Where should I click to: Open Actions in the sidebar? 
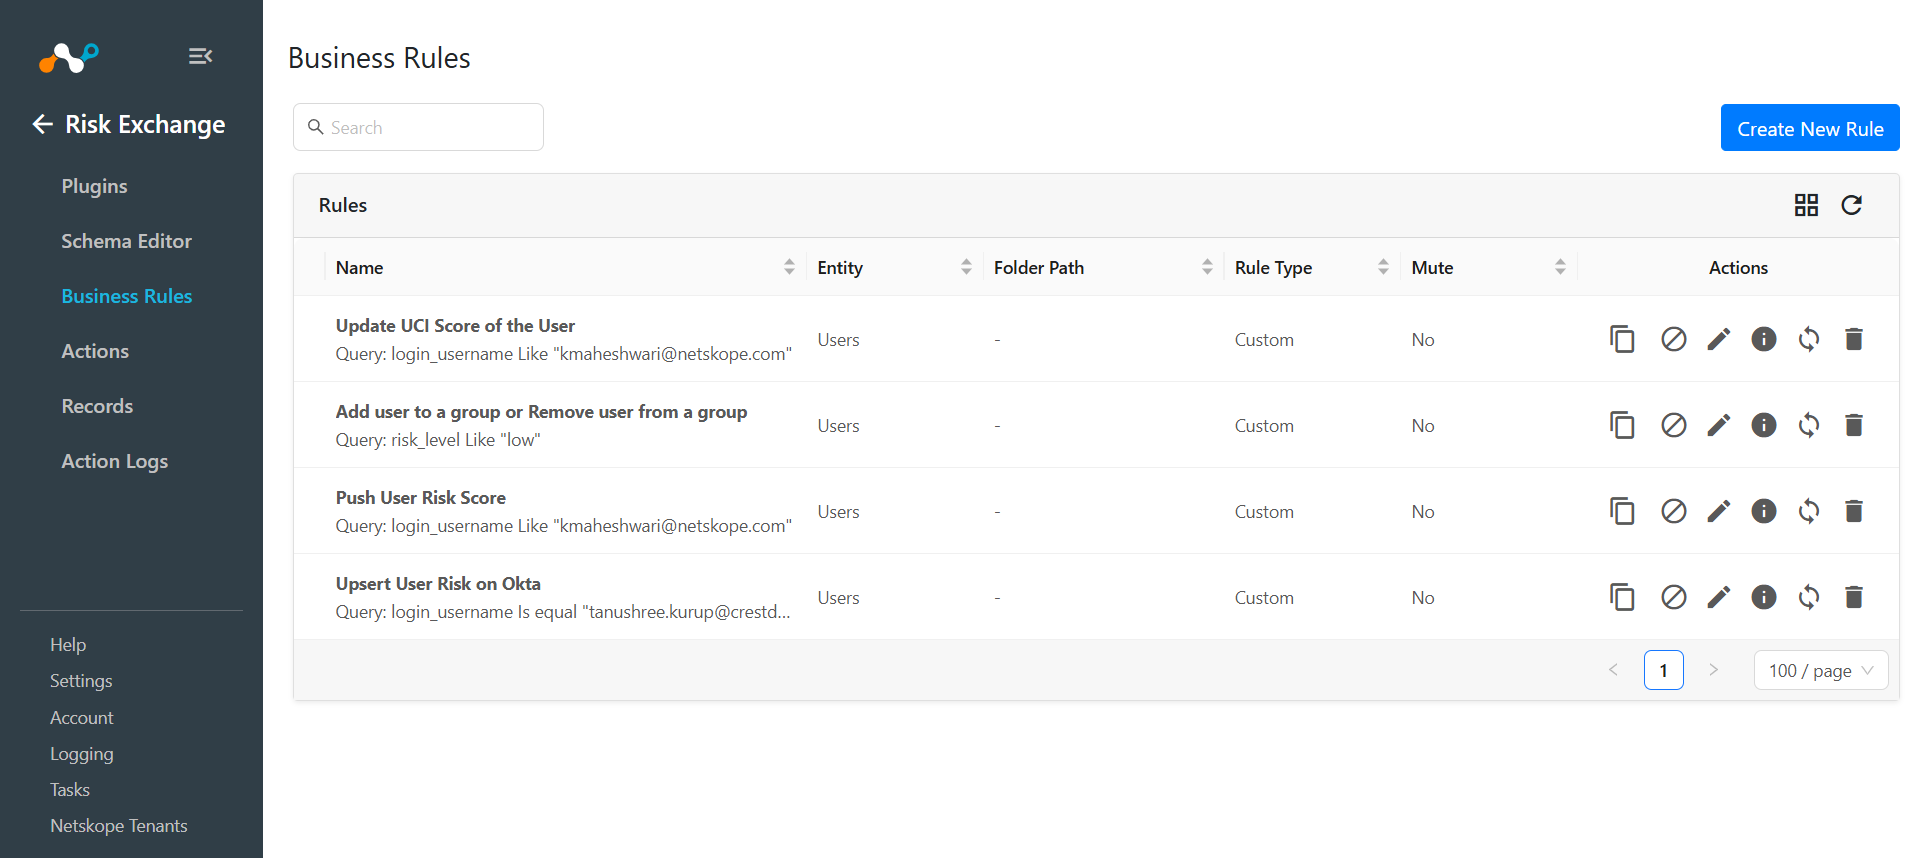[95, 351]
